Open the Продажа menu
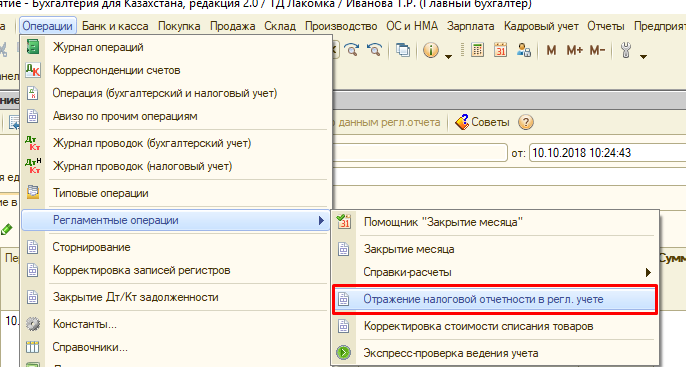Image resolution: width=686 pixels, height=367 pixels. pyautogui.click(x=232, y=26)
